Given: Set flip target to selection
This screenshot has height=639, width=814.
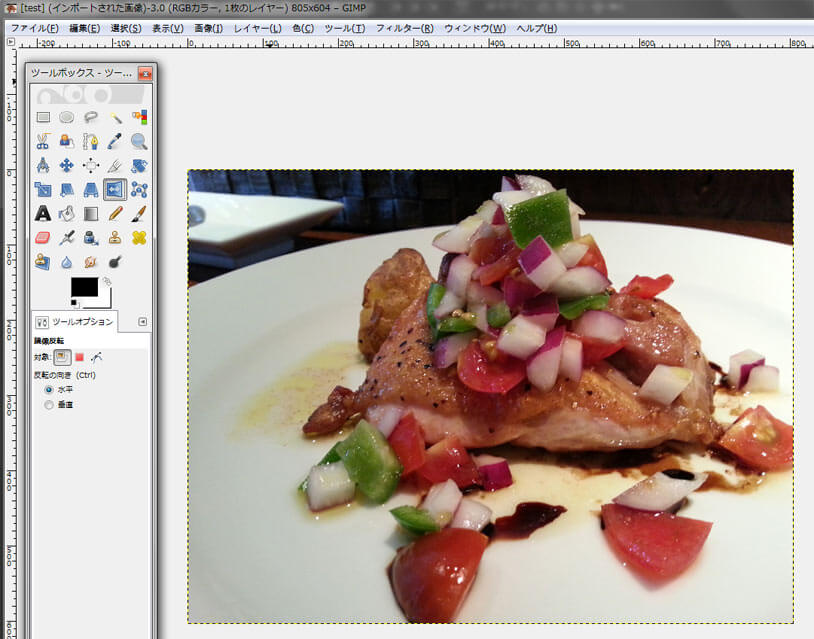Looking at the screenshot, I should tap(79, 357).
